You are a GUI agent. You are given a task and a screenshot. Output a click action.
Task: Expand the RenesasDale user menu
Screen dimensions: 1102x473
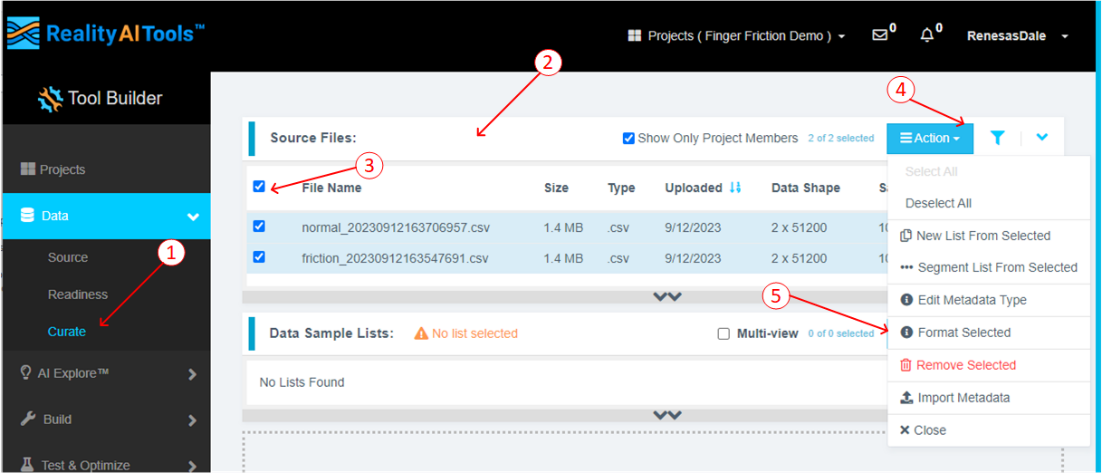pyautogui.click(x=1017, y=36)
